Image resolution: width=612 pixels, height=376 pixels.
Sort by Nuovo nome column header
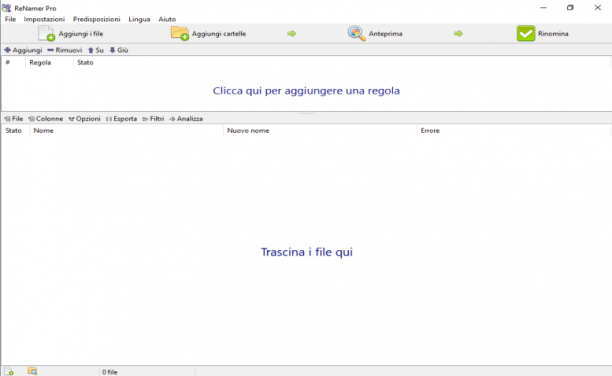pyautogui.click(x=320, y=130)
